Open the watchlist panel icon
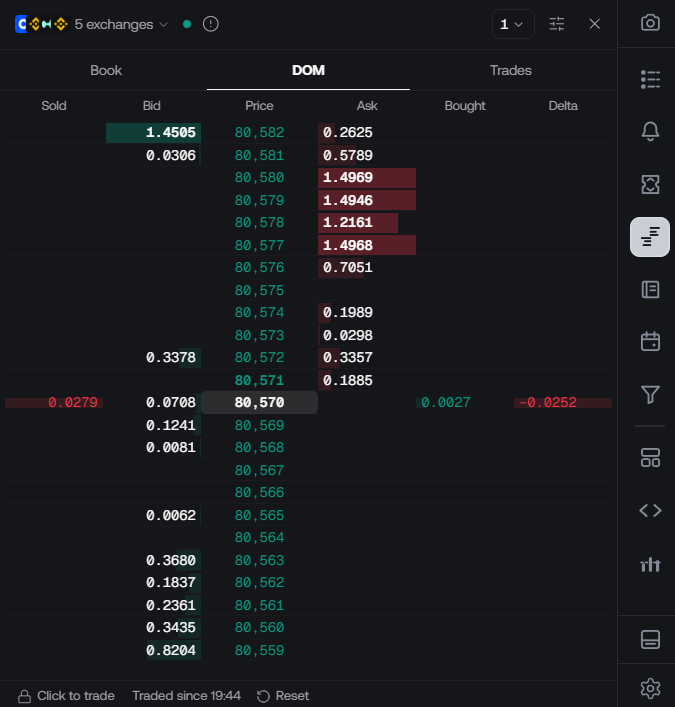Screen dimensions: 675x707 [650, 79]
